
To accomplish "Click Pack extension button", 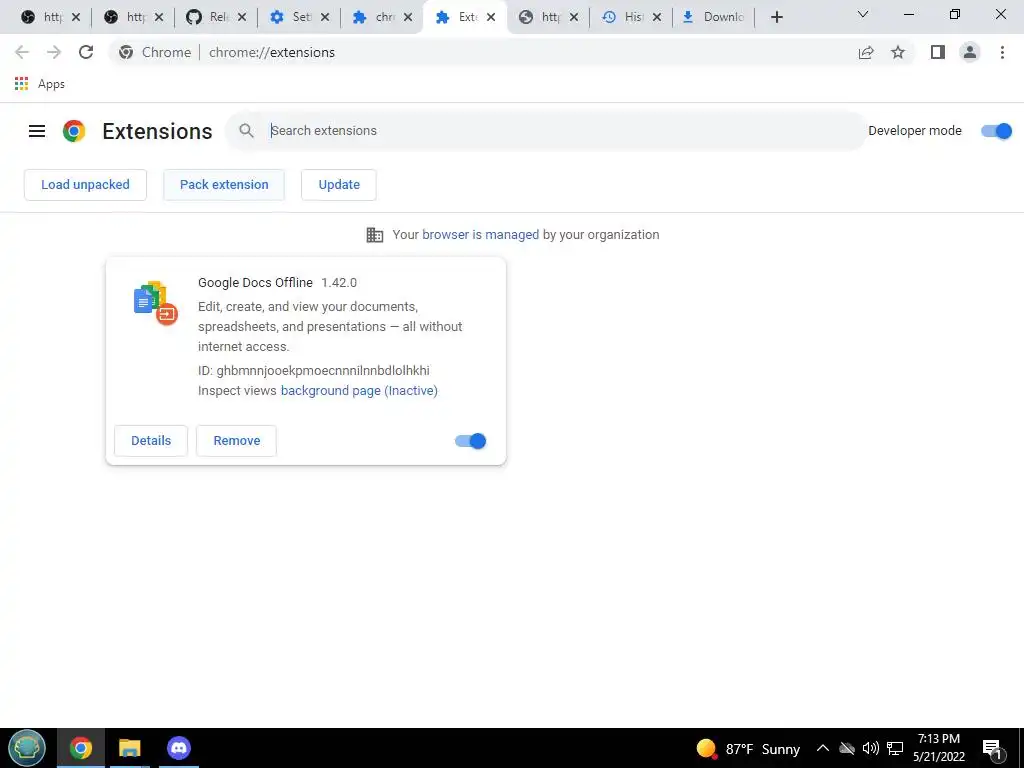I will tap(224, 185).
